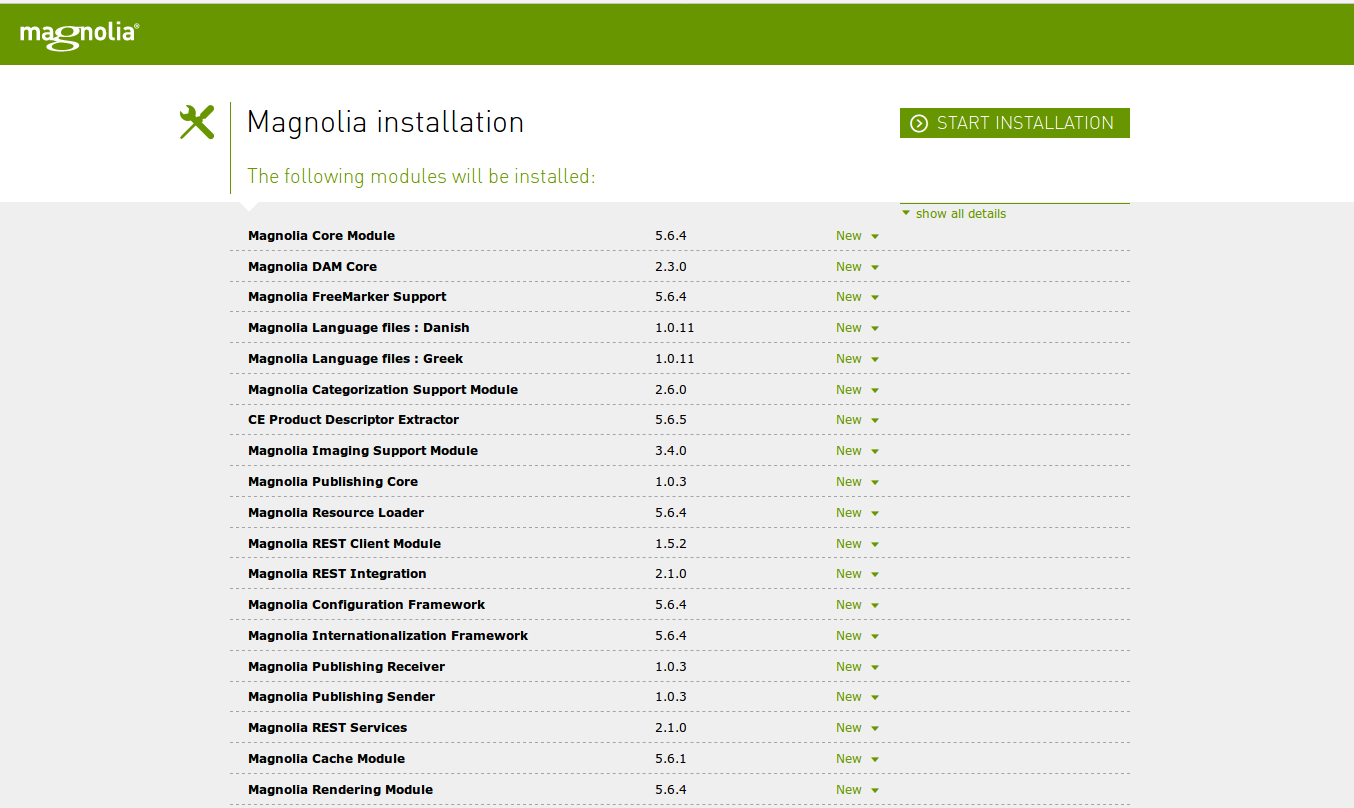Screen dimensions: 1354x808
Task: Click the Magnolia Rendering Module name
Action: point(340,790)
